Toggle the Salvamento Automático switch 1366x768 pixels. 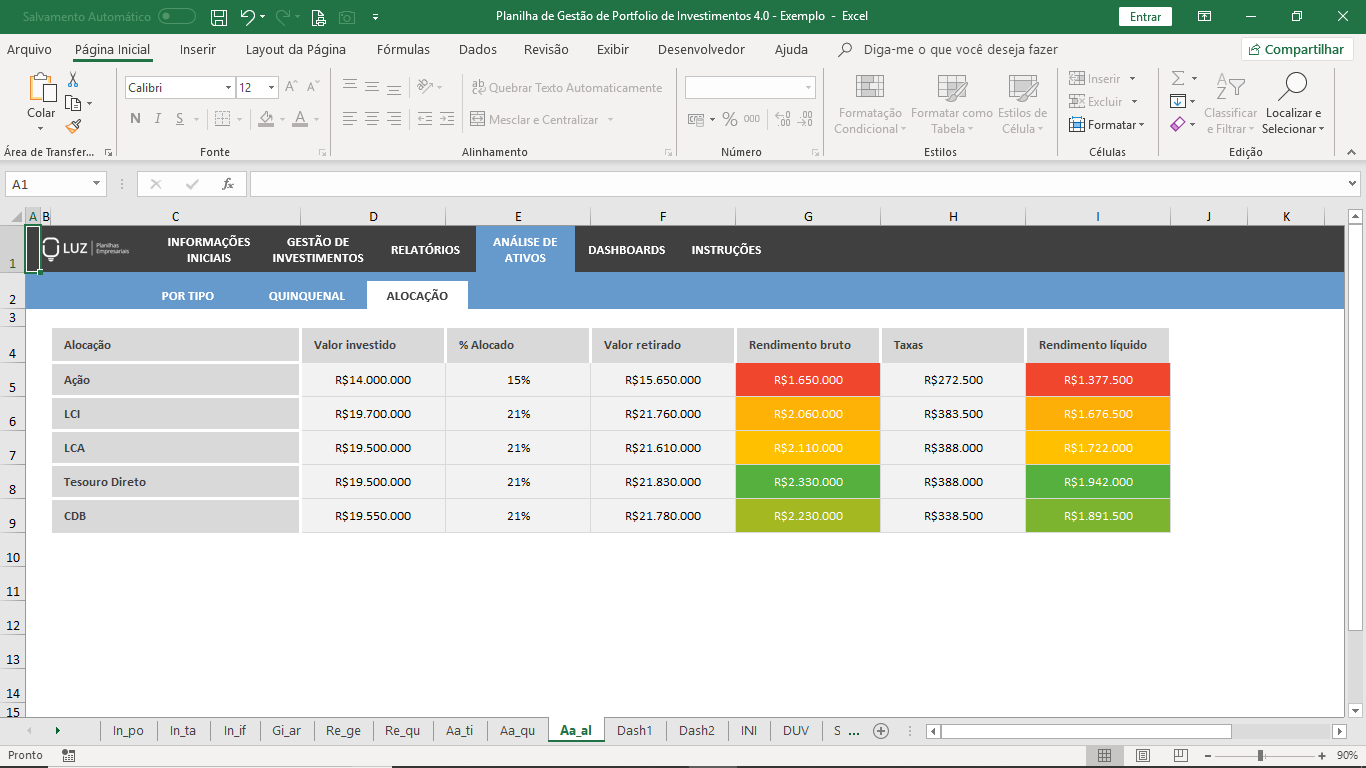[177, 17]
